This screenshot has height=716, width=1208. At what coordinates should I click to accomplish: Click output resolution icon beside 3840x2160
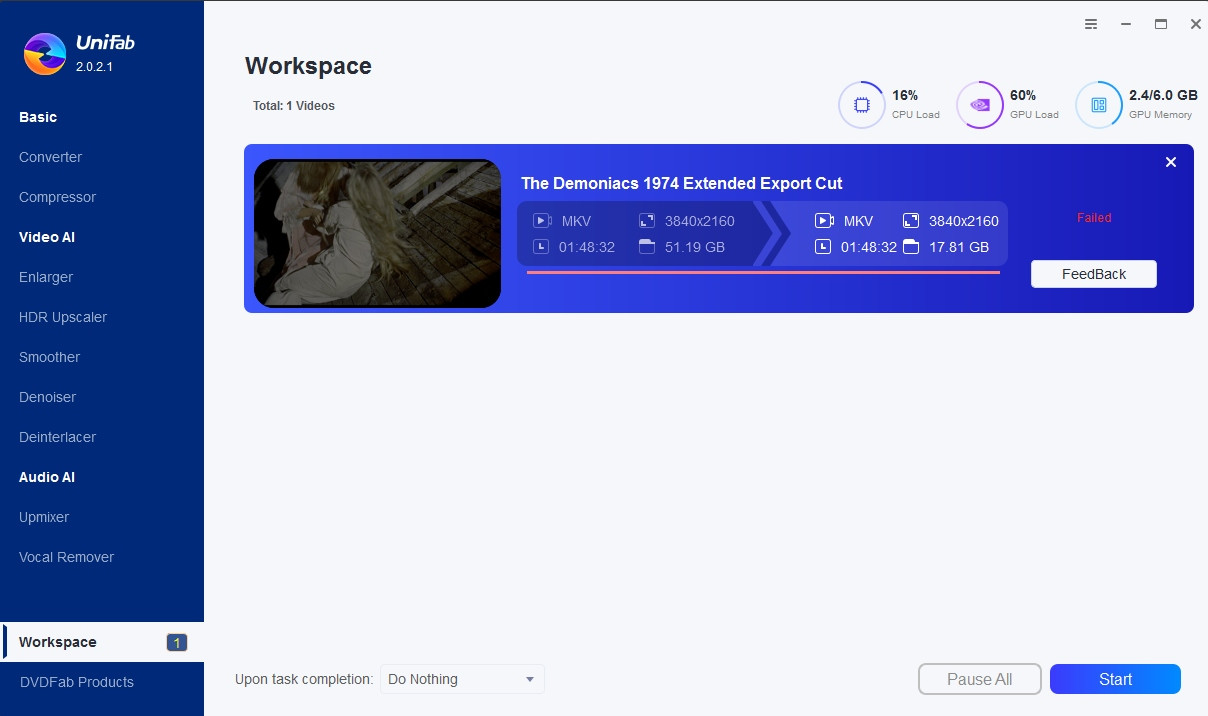coord(911,221)
